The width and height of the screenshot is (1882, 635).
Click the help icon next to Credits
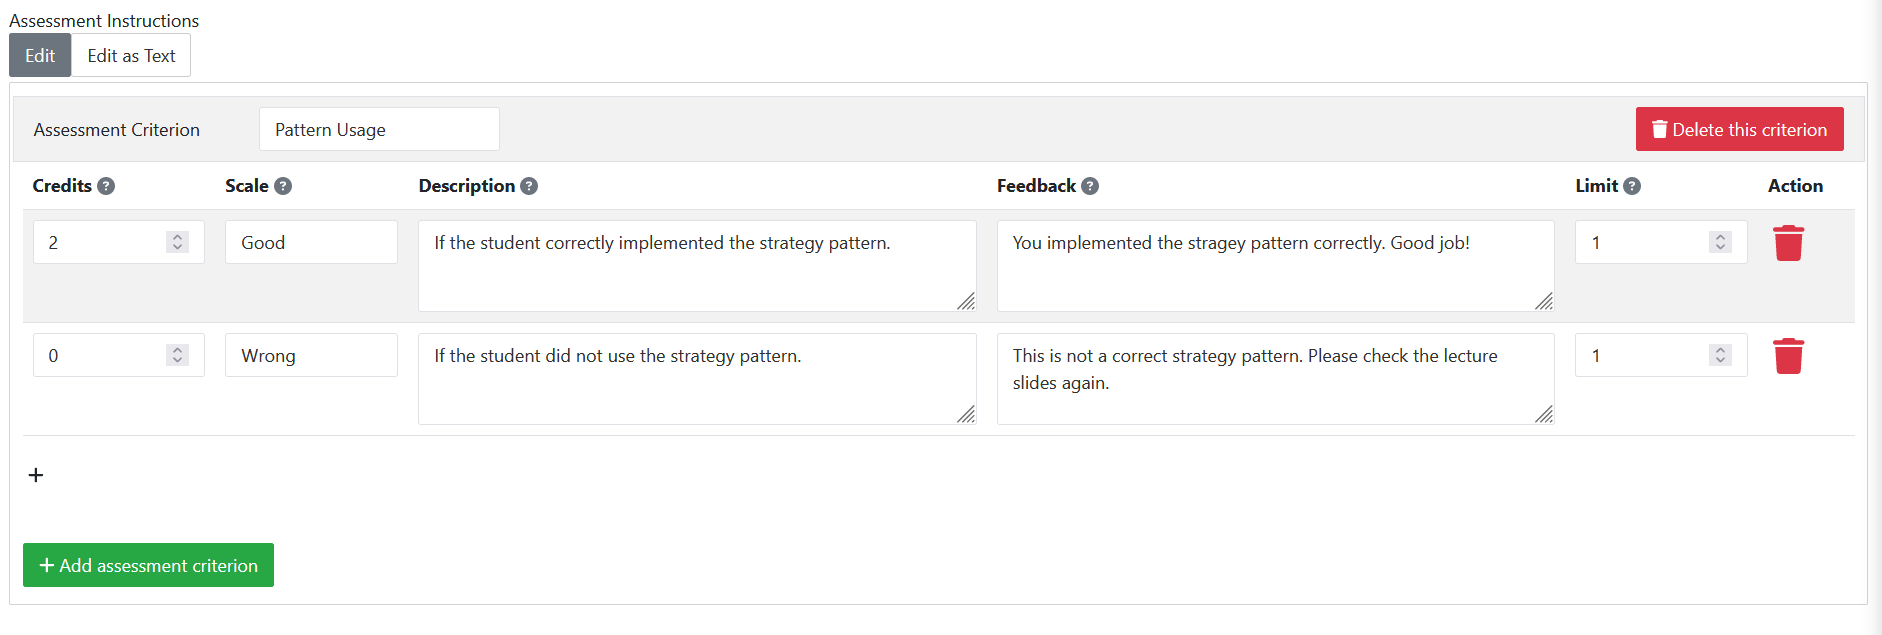coord(106,186)
